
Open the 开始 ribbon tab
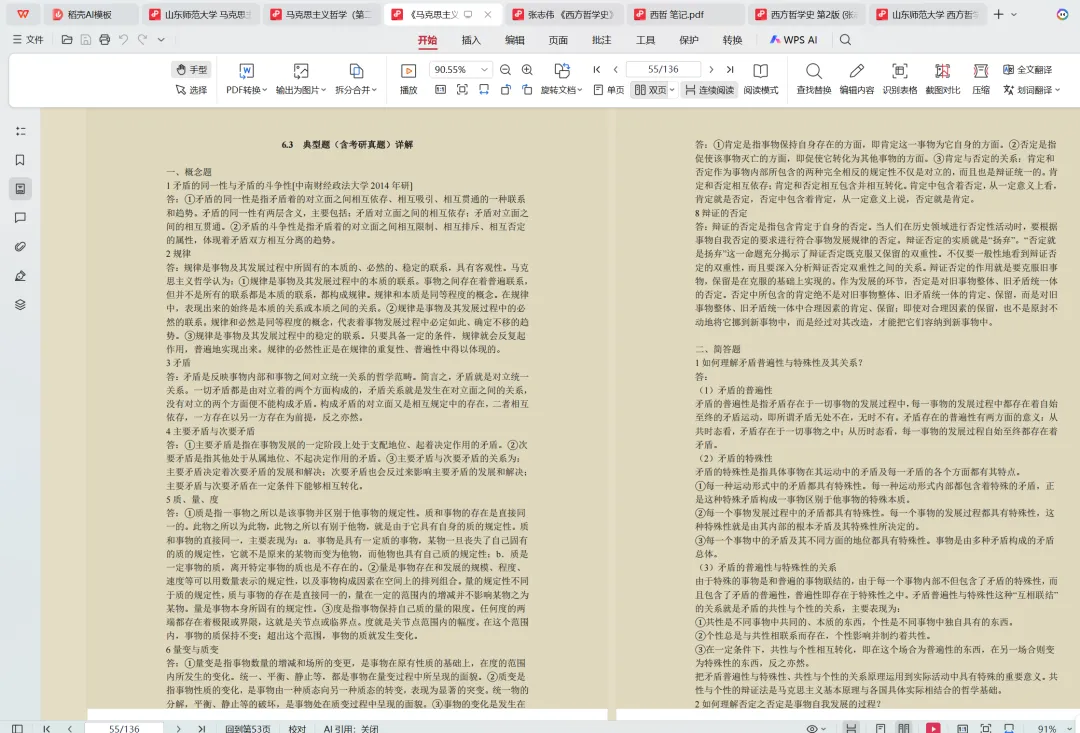point(427,40)
